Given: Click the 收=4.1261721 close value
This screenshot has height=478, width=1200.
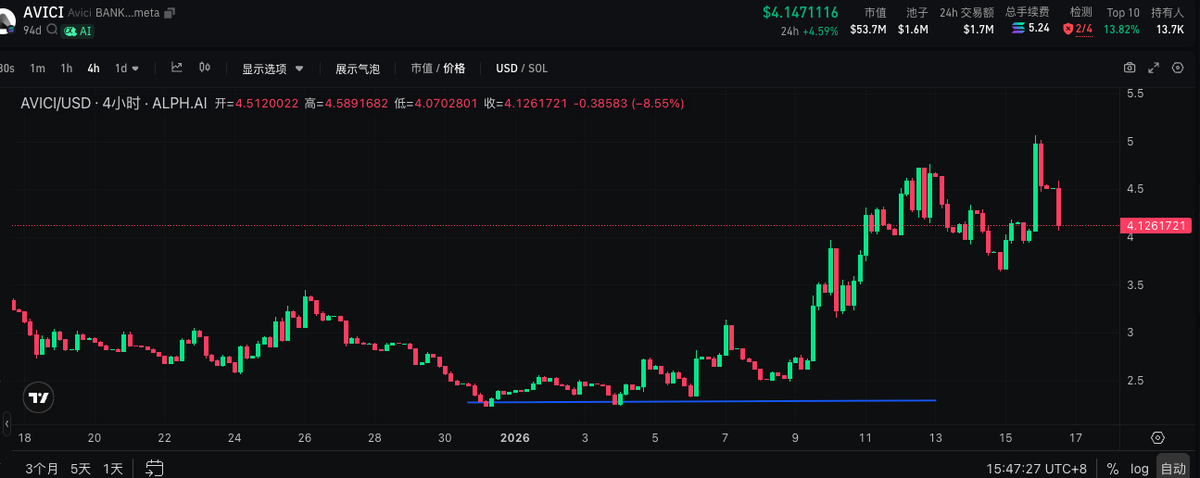Looking at the screenshot, I should [526, 103].
